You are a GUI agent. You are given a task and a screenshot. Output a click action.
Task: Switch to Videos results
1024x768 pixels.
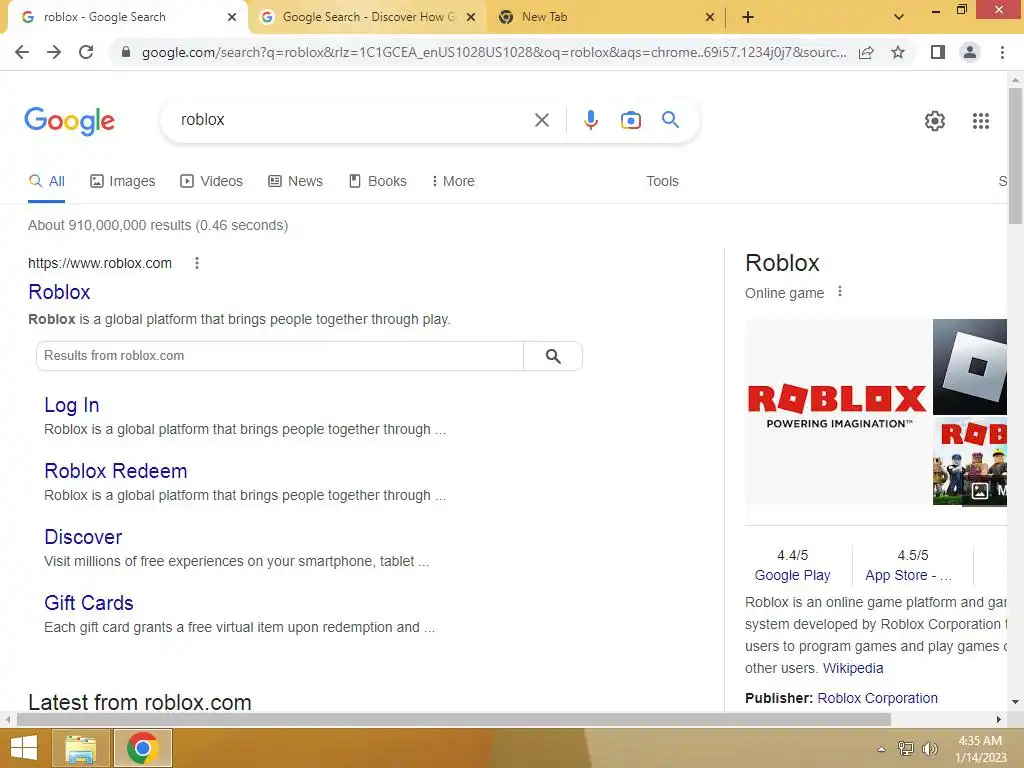click(212, 182)
